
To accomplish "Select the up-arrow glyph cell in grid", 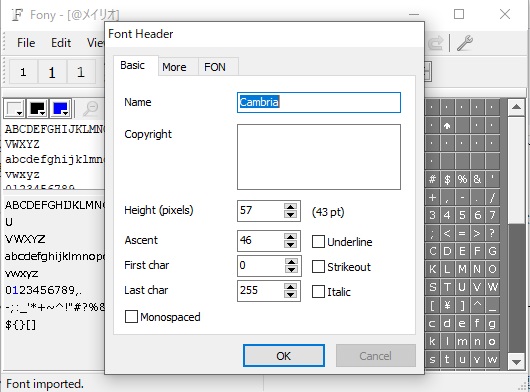I will click(x=447, y=126).
